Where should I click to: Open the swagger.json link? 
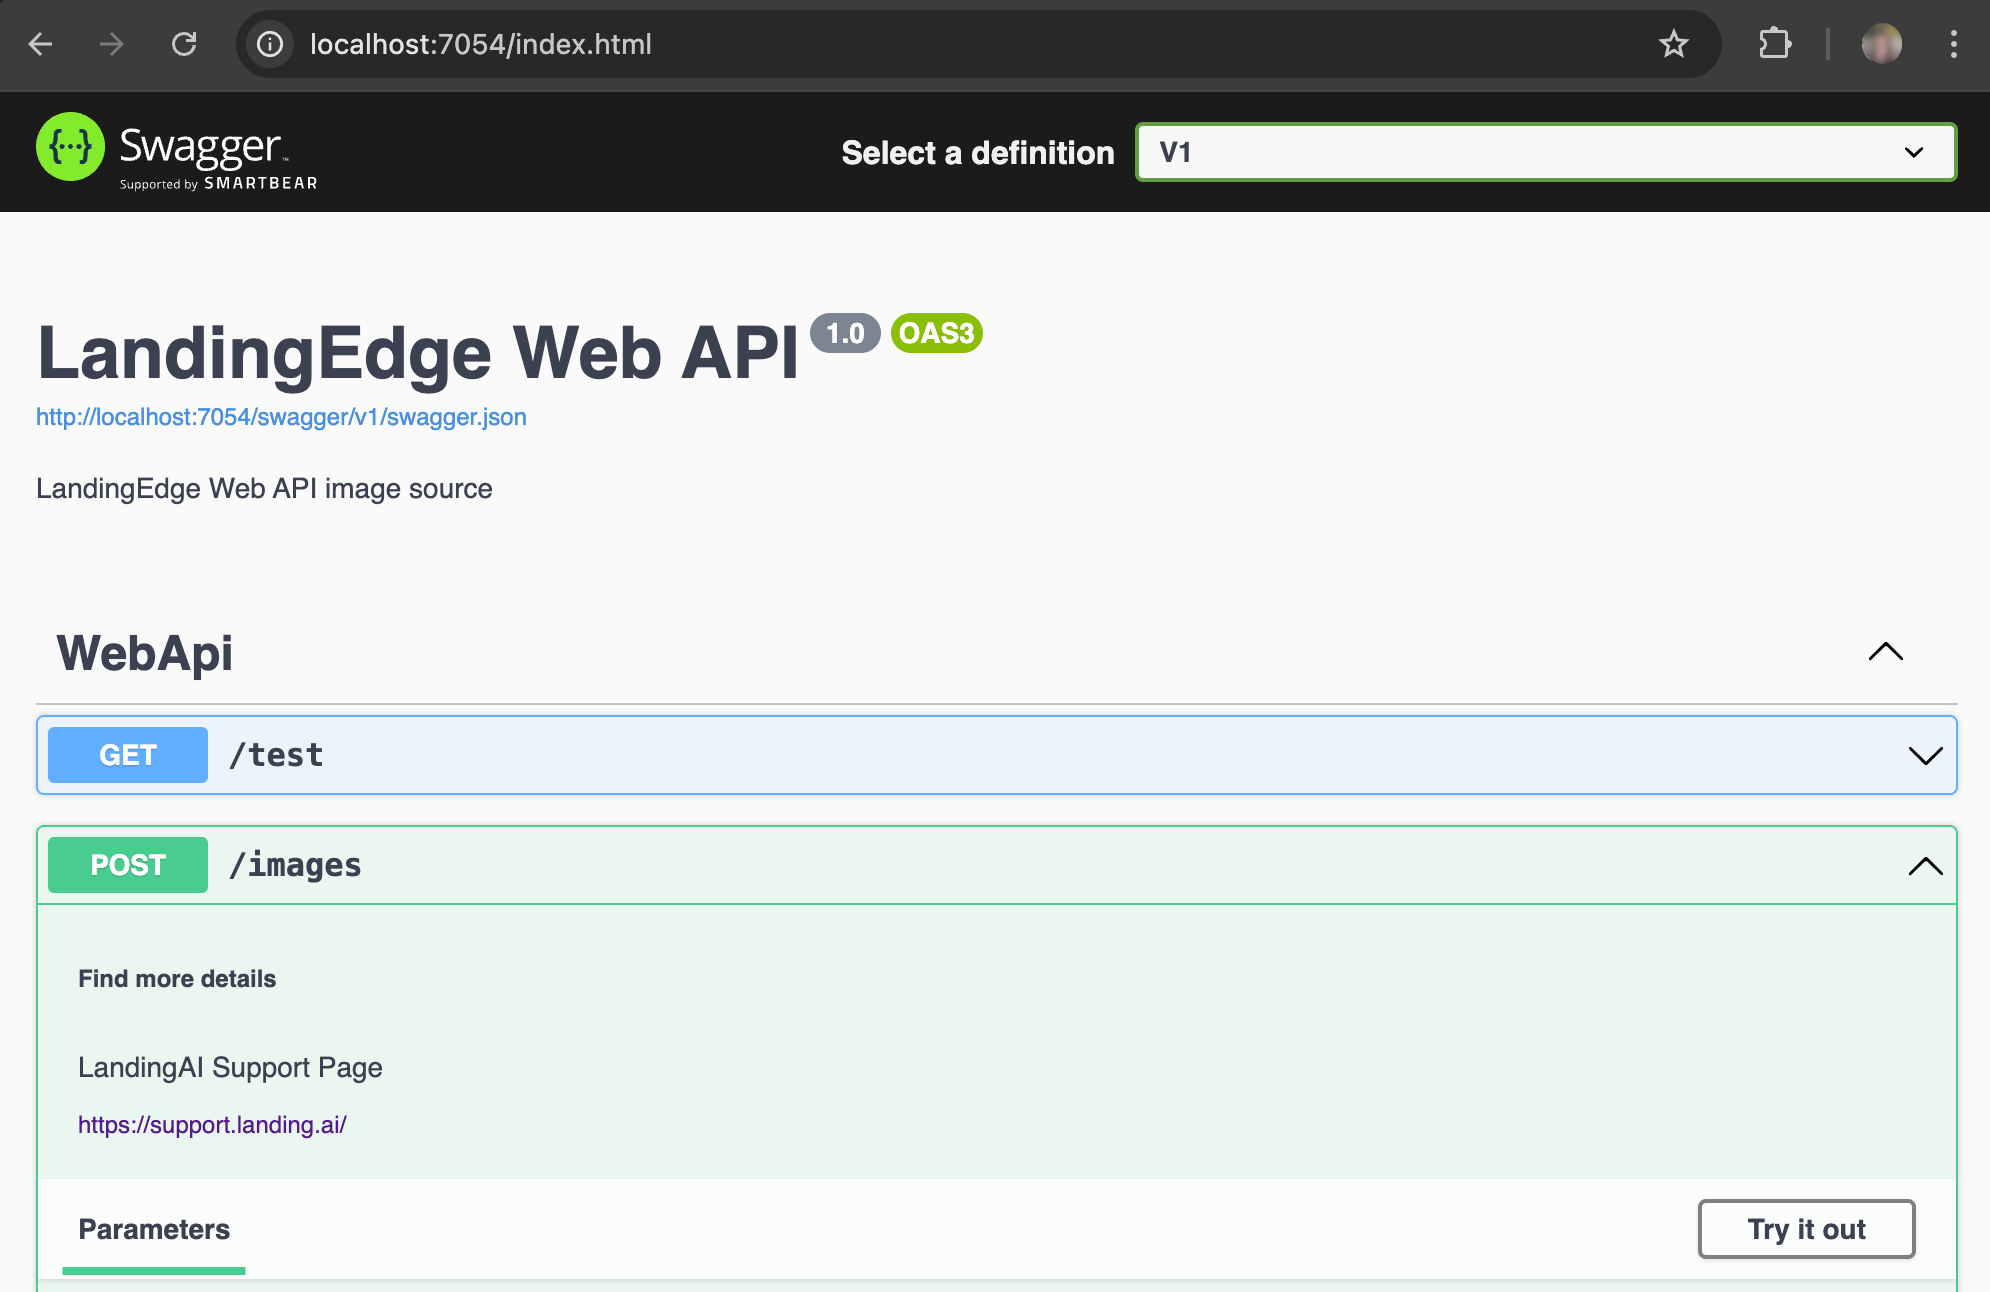click(x=281, y=417)
